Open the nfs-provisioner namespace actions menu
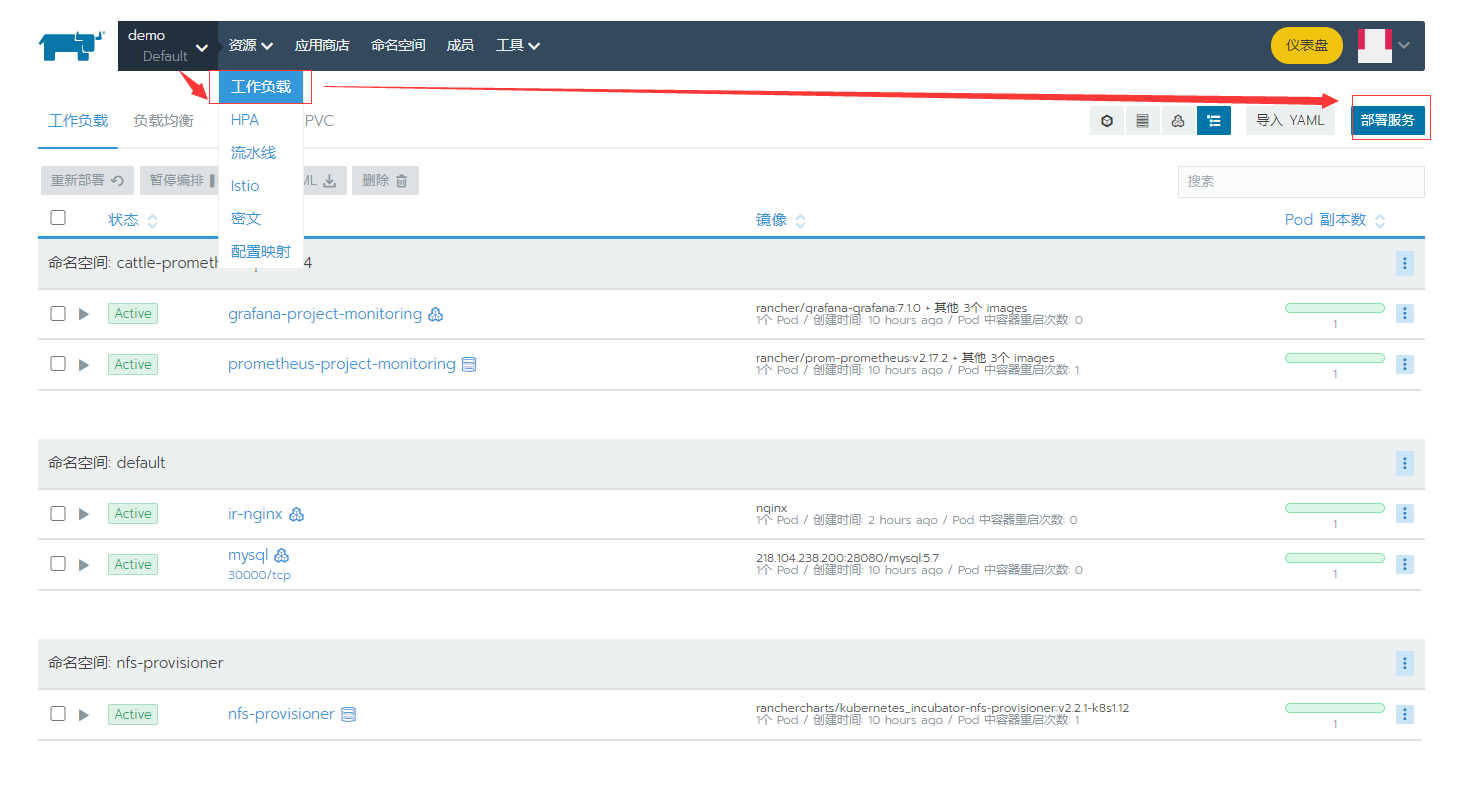The image size is (1469, 786). [1405, 663]
